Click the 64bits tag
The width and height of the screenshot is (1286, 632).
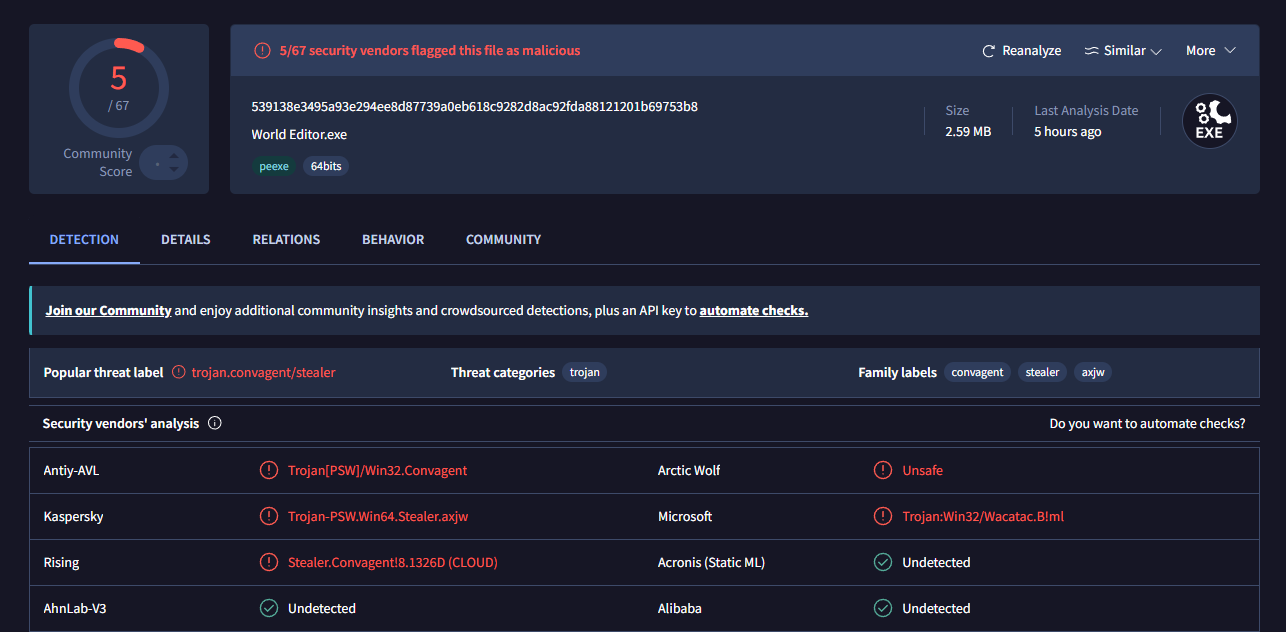coord(326,166)
